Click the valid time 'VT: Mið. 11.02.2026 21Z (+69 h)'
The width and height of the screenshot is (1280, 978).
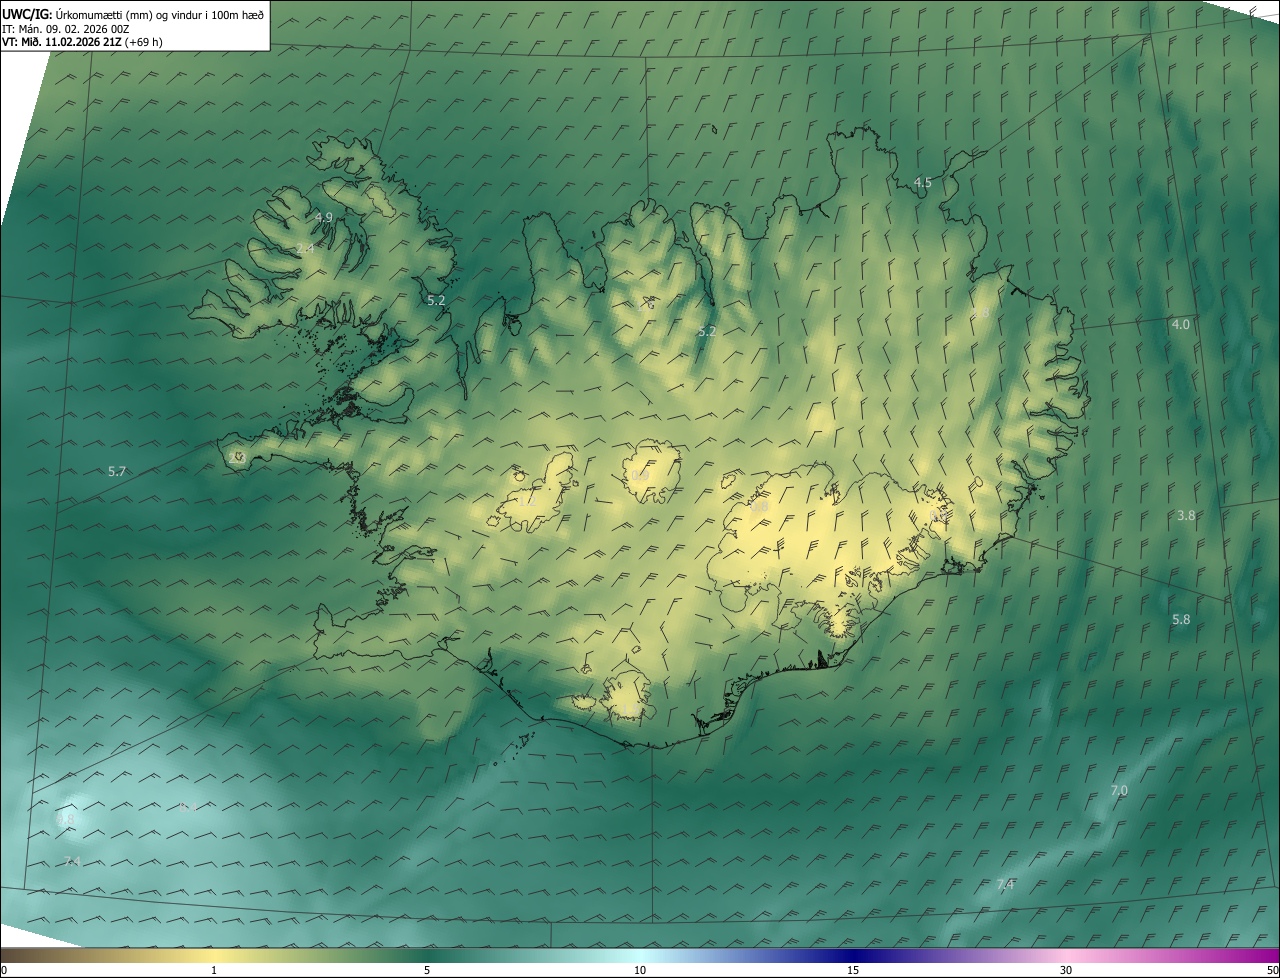click(82, 43)
